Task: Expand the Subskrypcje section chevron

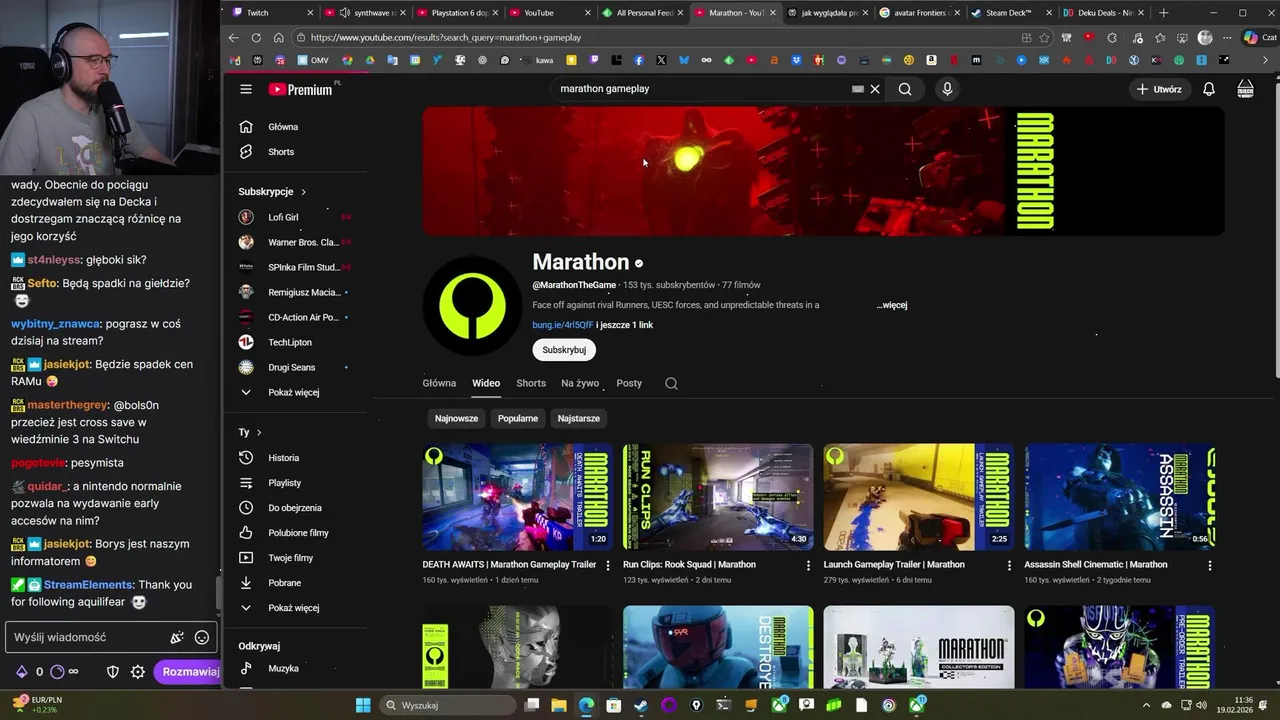Action: [303, 192]
